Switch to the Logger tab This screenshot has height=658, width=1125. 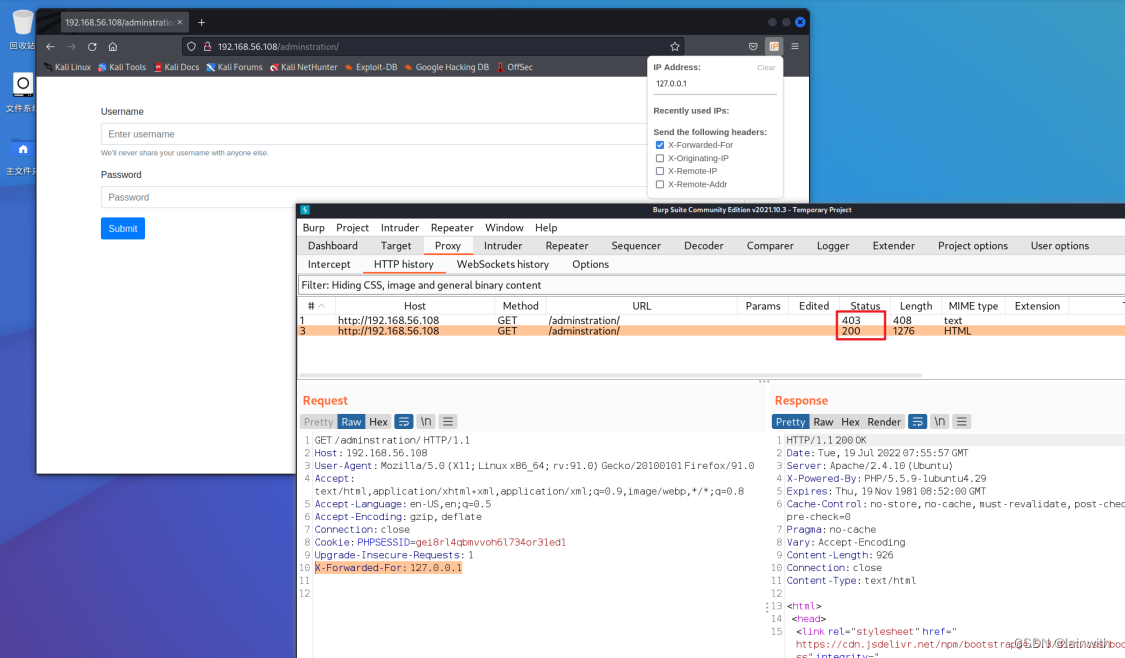coord(833,245)
